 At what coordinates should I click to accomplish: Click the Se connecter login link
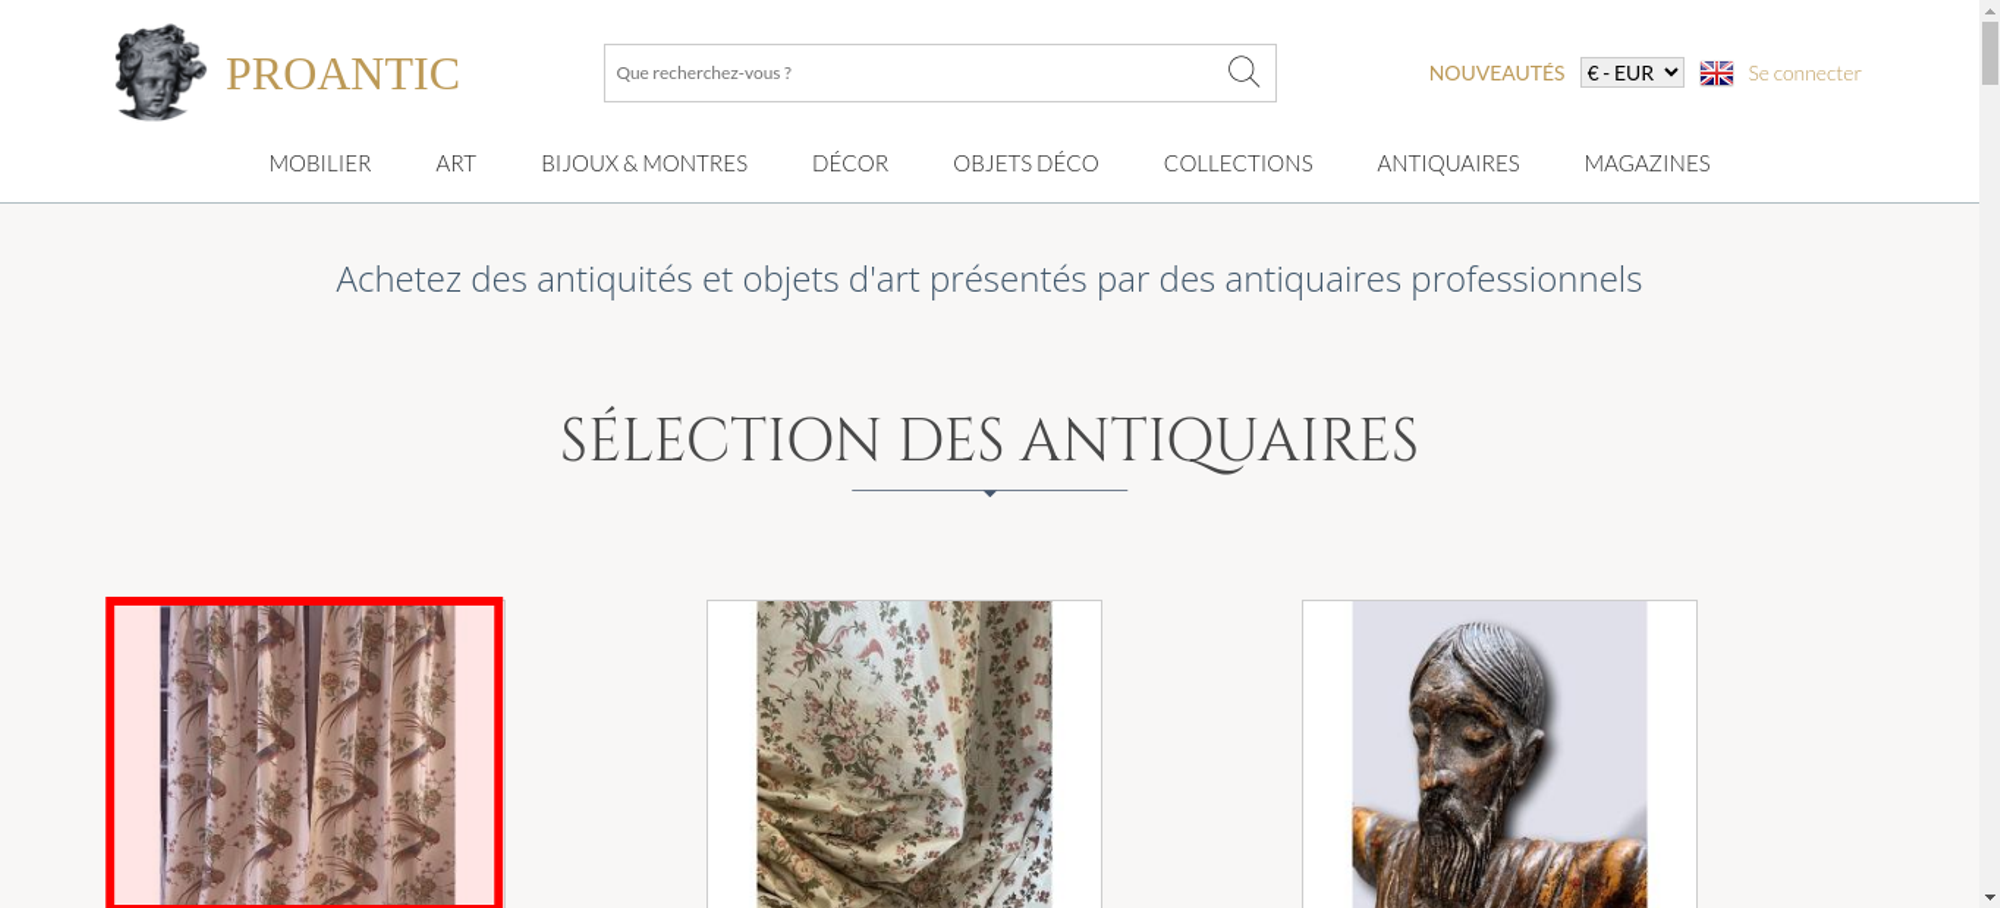pyautogui.click(x=1804, y=73)
